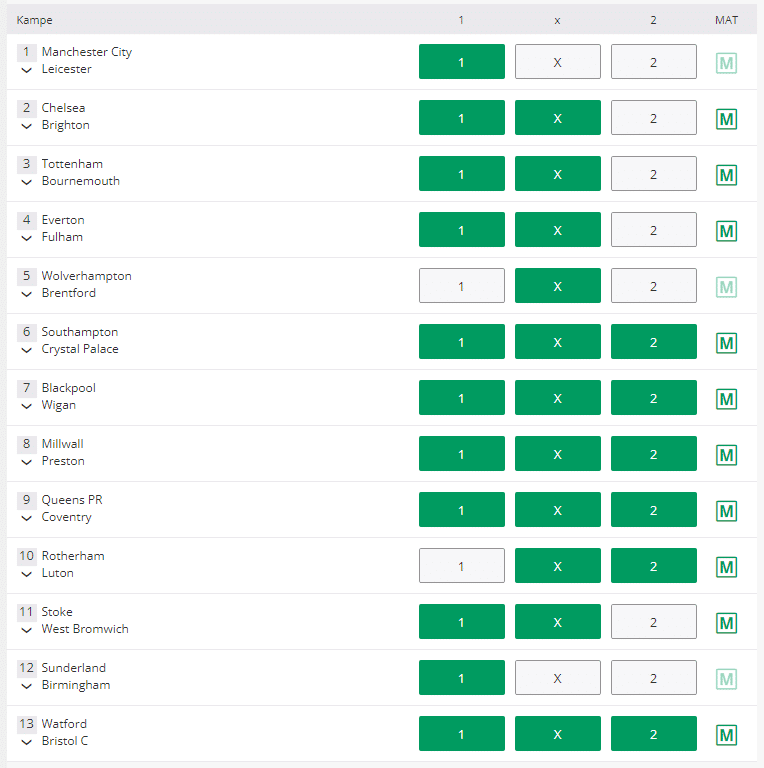764x768 pixels.
Task: Select the 2 pick for Chelsea-Brighton
Action: (x=653, y=118)
